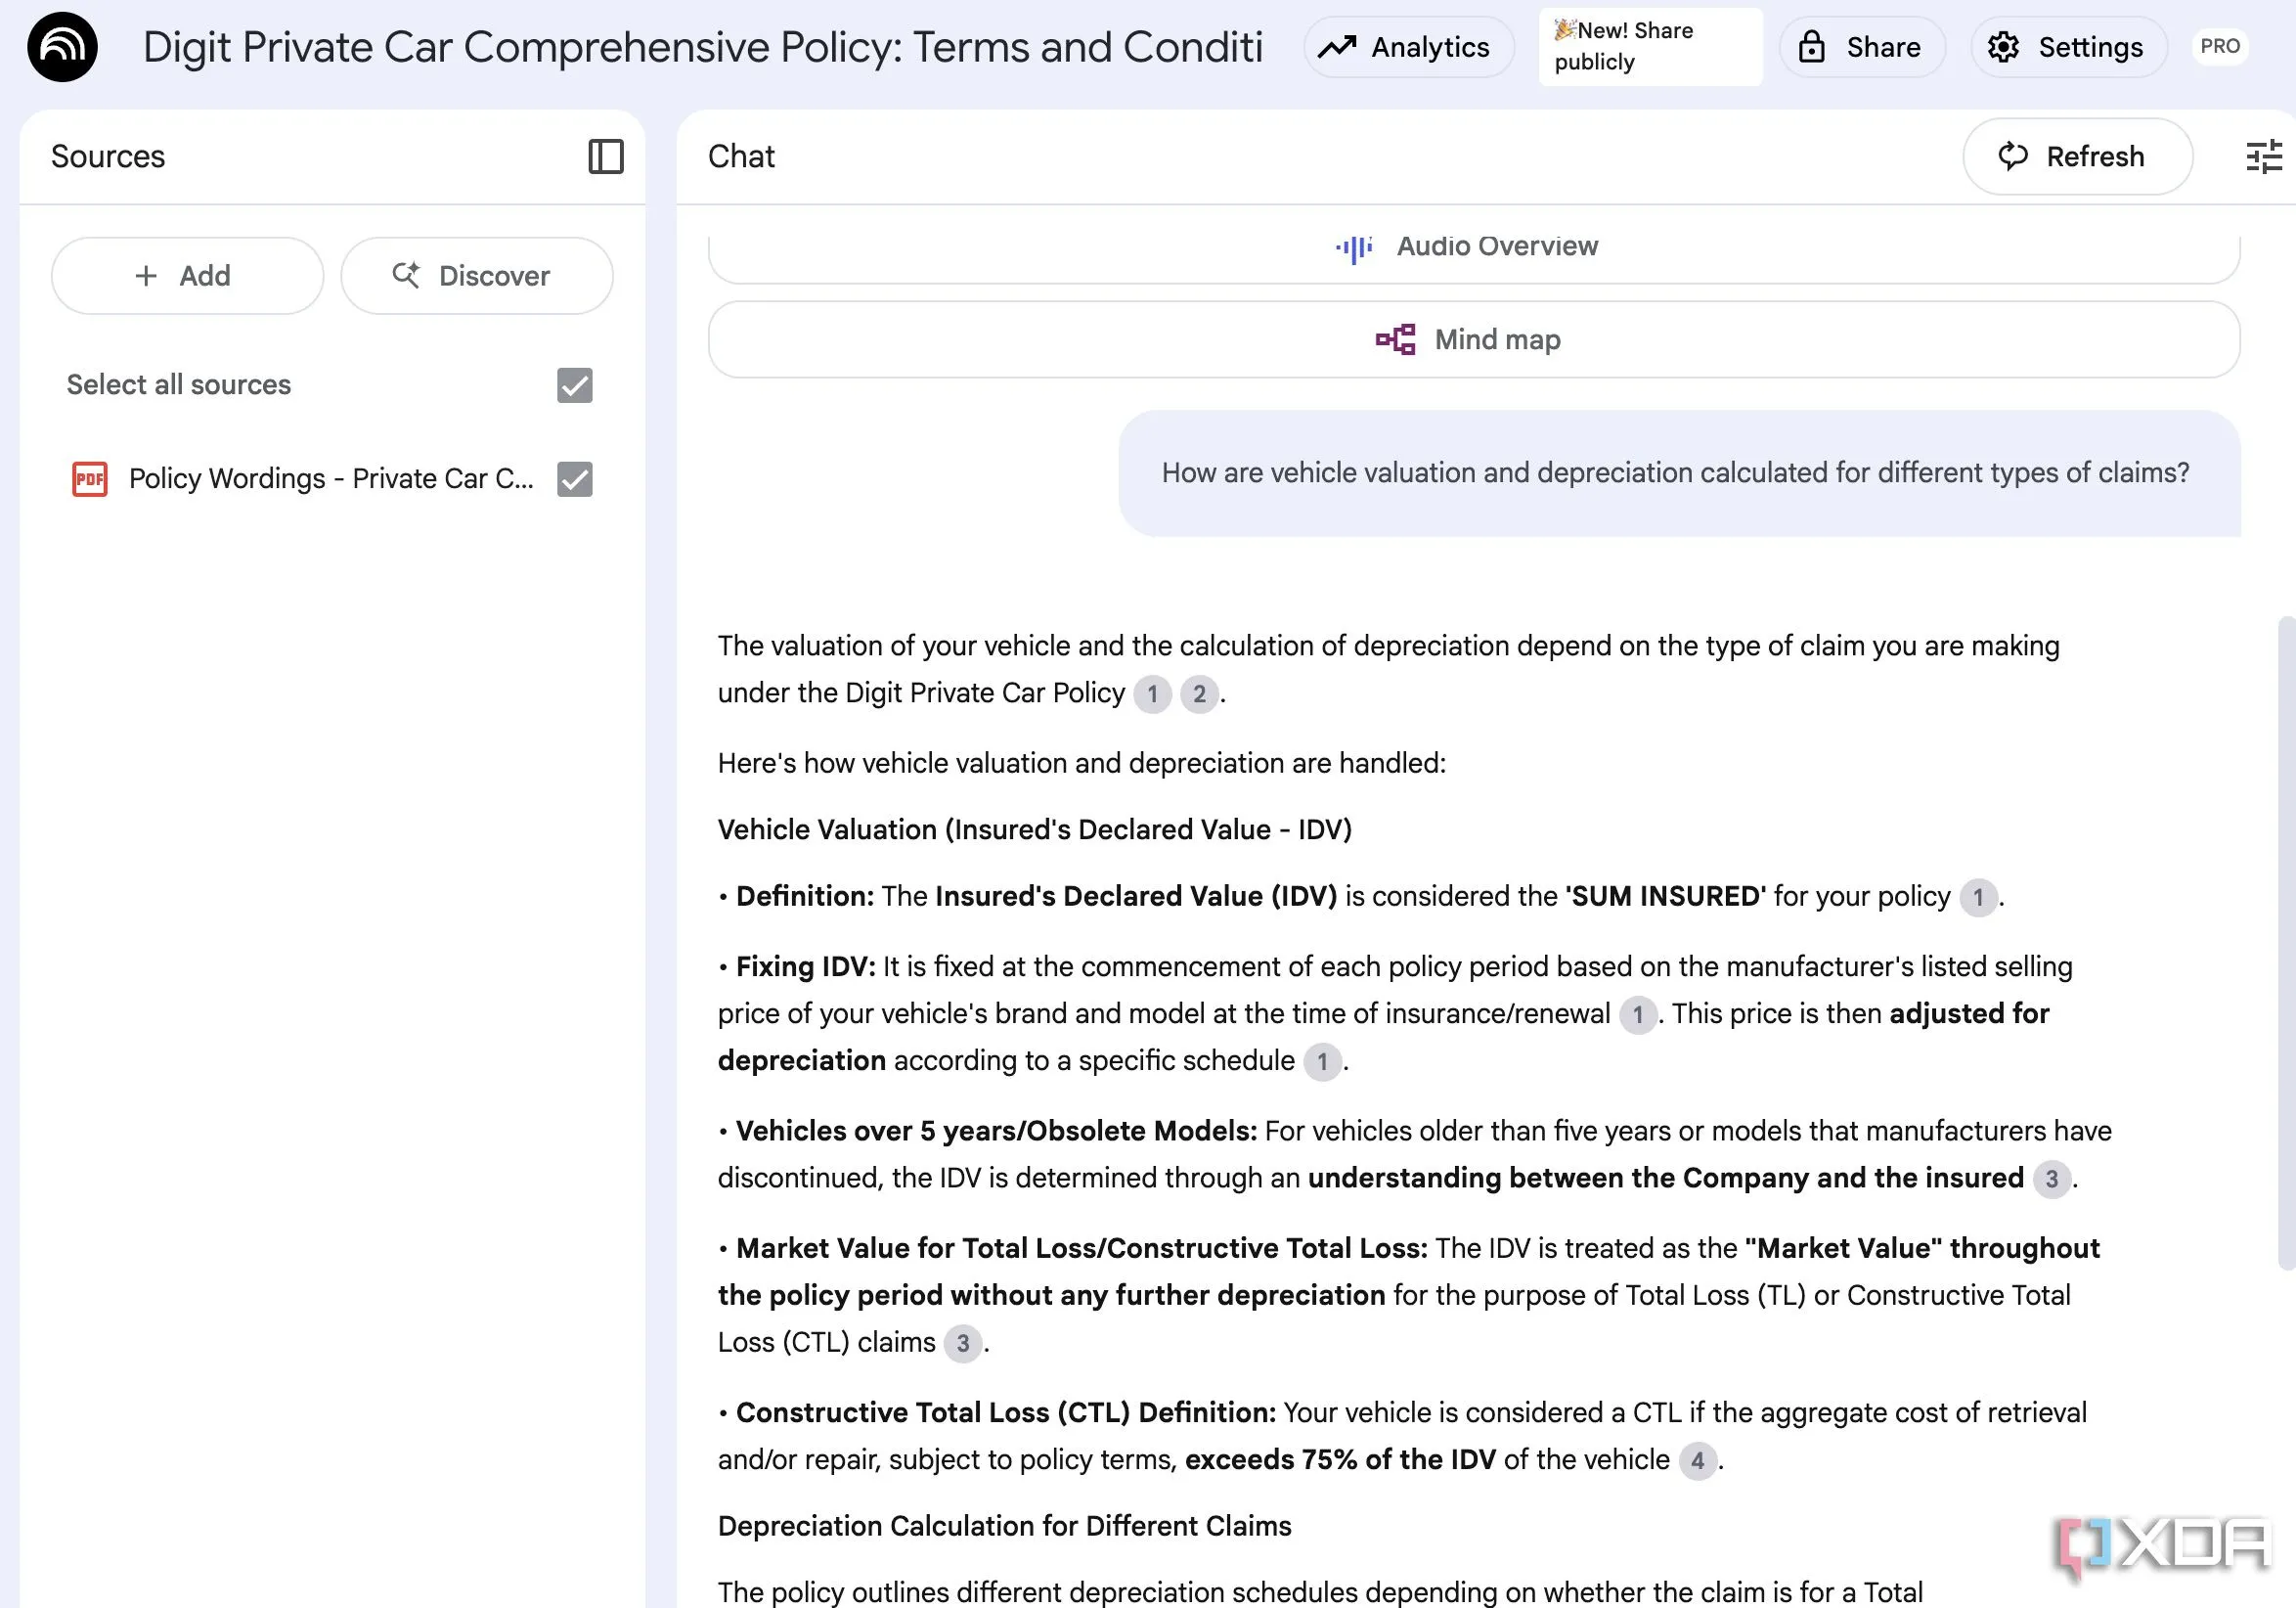Click the user question bubble about vehicle valuation

pyautogui.click(x=1679, y=474)
